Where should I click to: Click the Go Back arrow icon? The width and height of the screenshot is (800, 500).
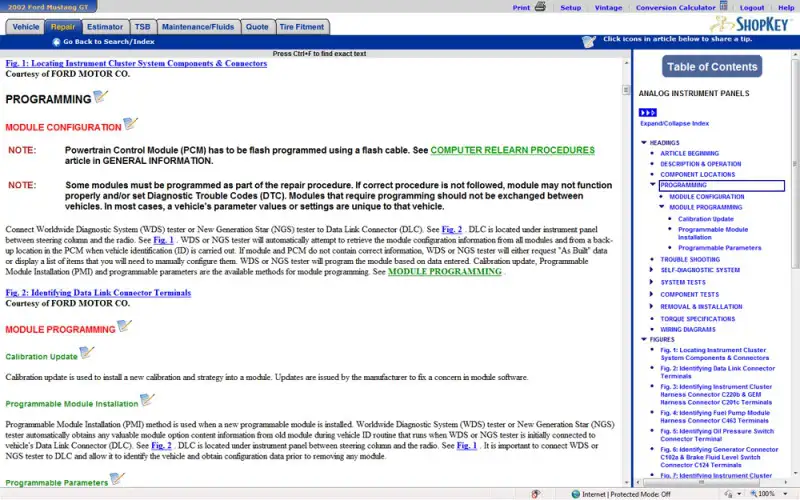click(x=56, y=42)
